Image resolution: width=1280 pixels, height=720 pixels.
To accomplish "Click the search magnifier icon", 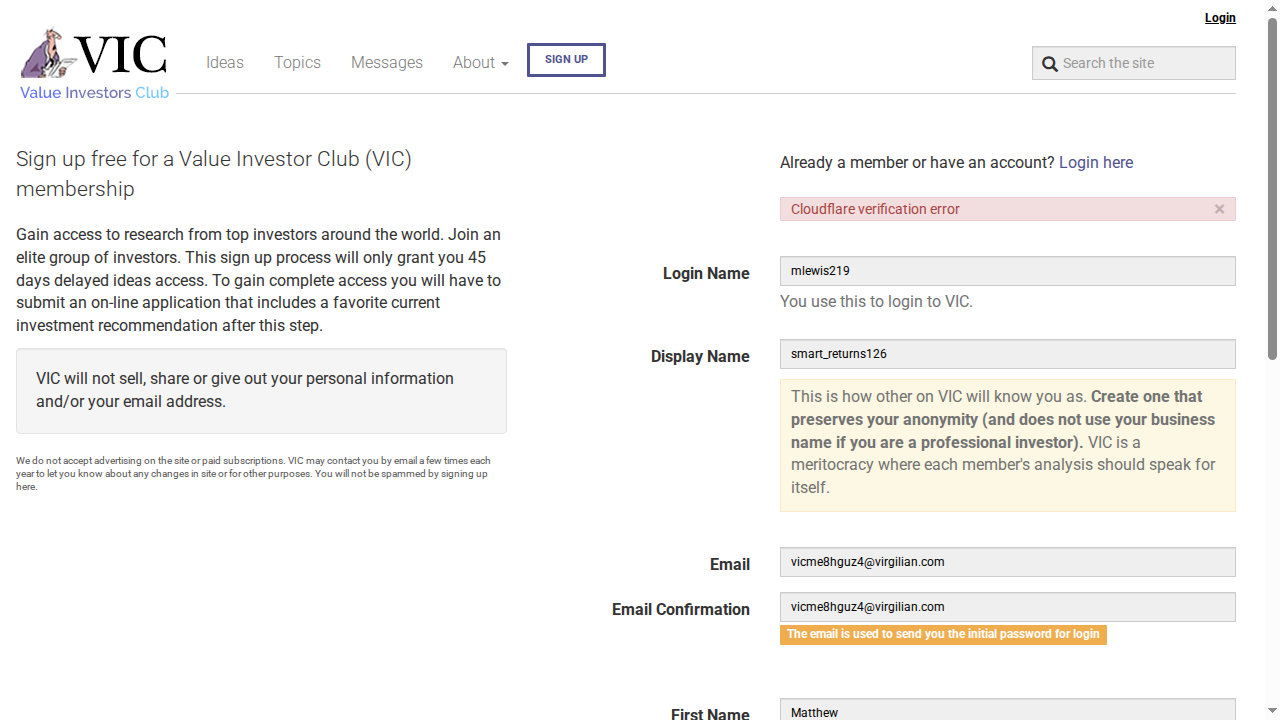I will coord(1049,64).
